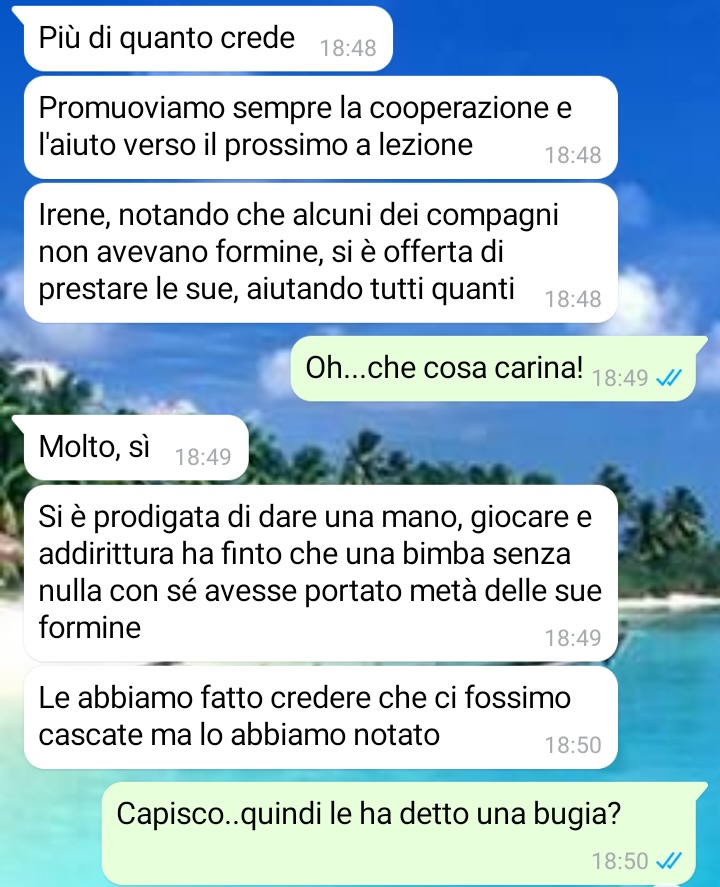Tap the 'Le abbiamo fatto credere' message
Viewport: 720px width, 887px height.
tap(321, 717)
